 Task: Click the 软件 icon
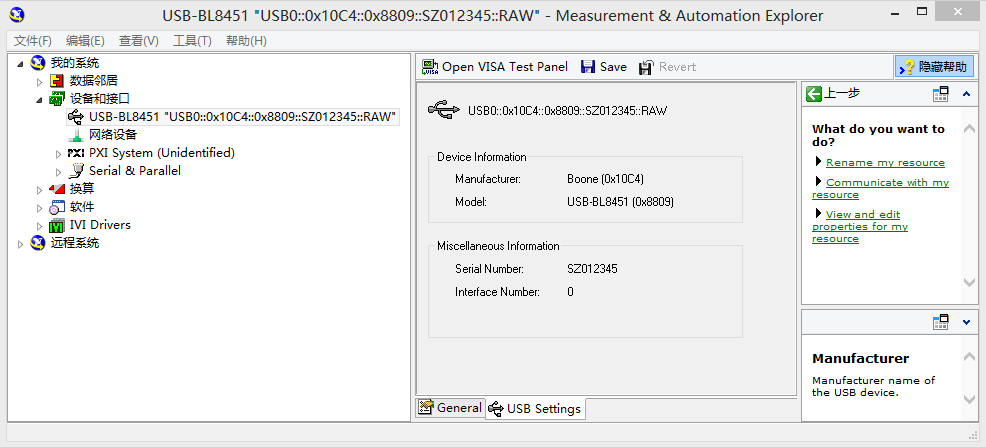point(57,207)
